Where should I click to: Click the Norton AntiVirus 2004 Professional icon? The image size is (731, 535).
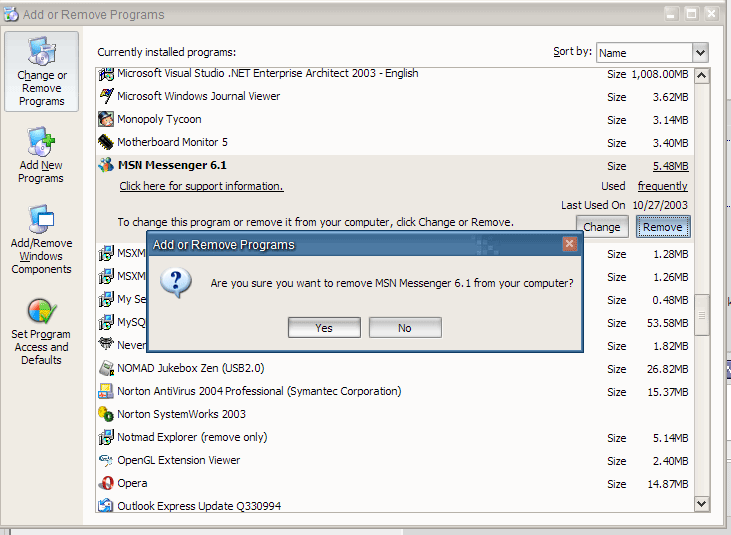(106, 391)
